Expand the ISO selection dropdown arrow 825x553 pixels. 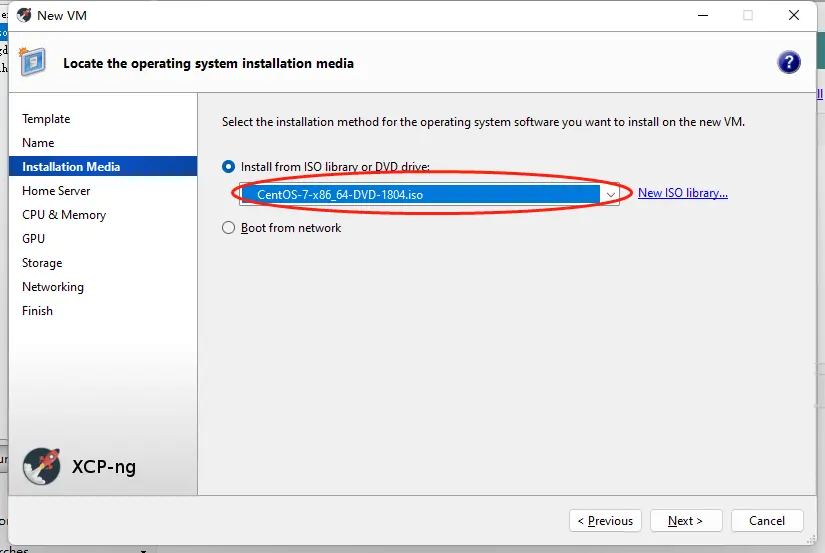(x=610, y=195)
